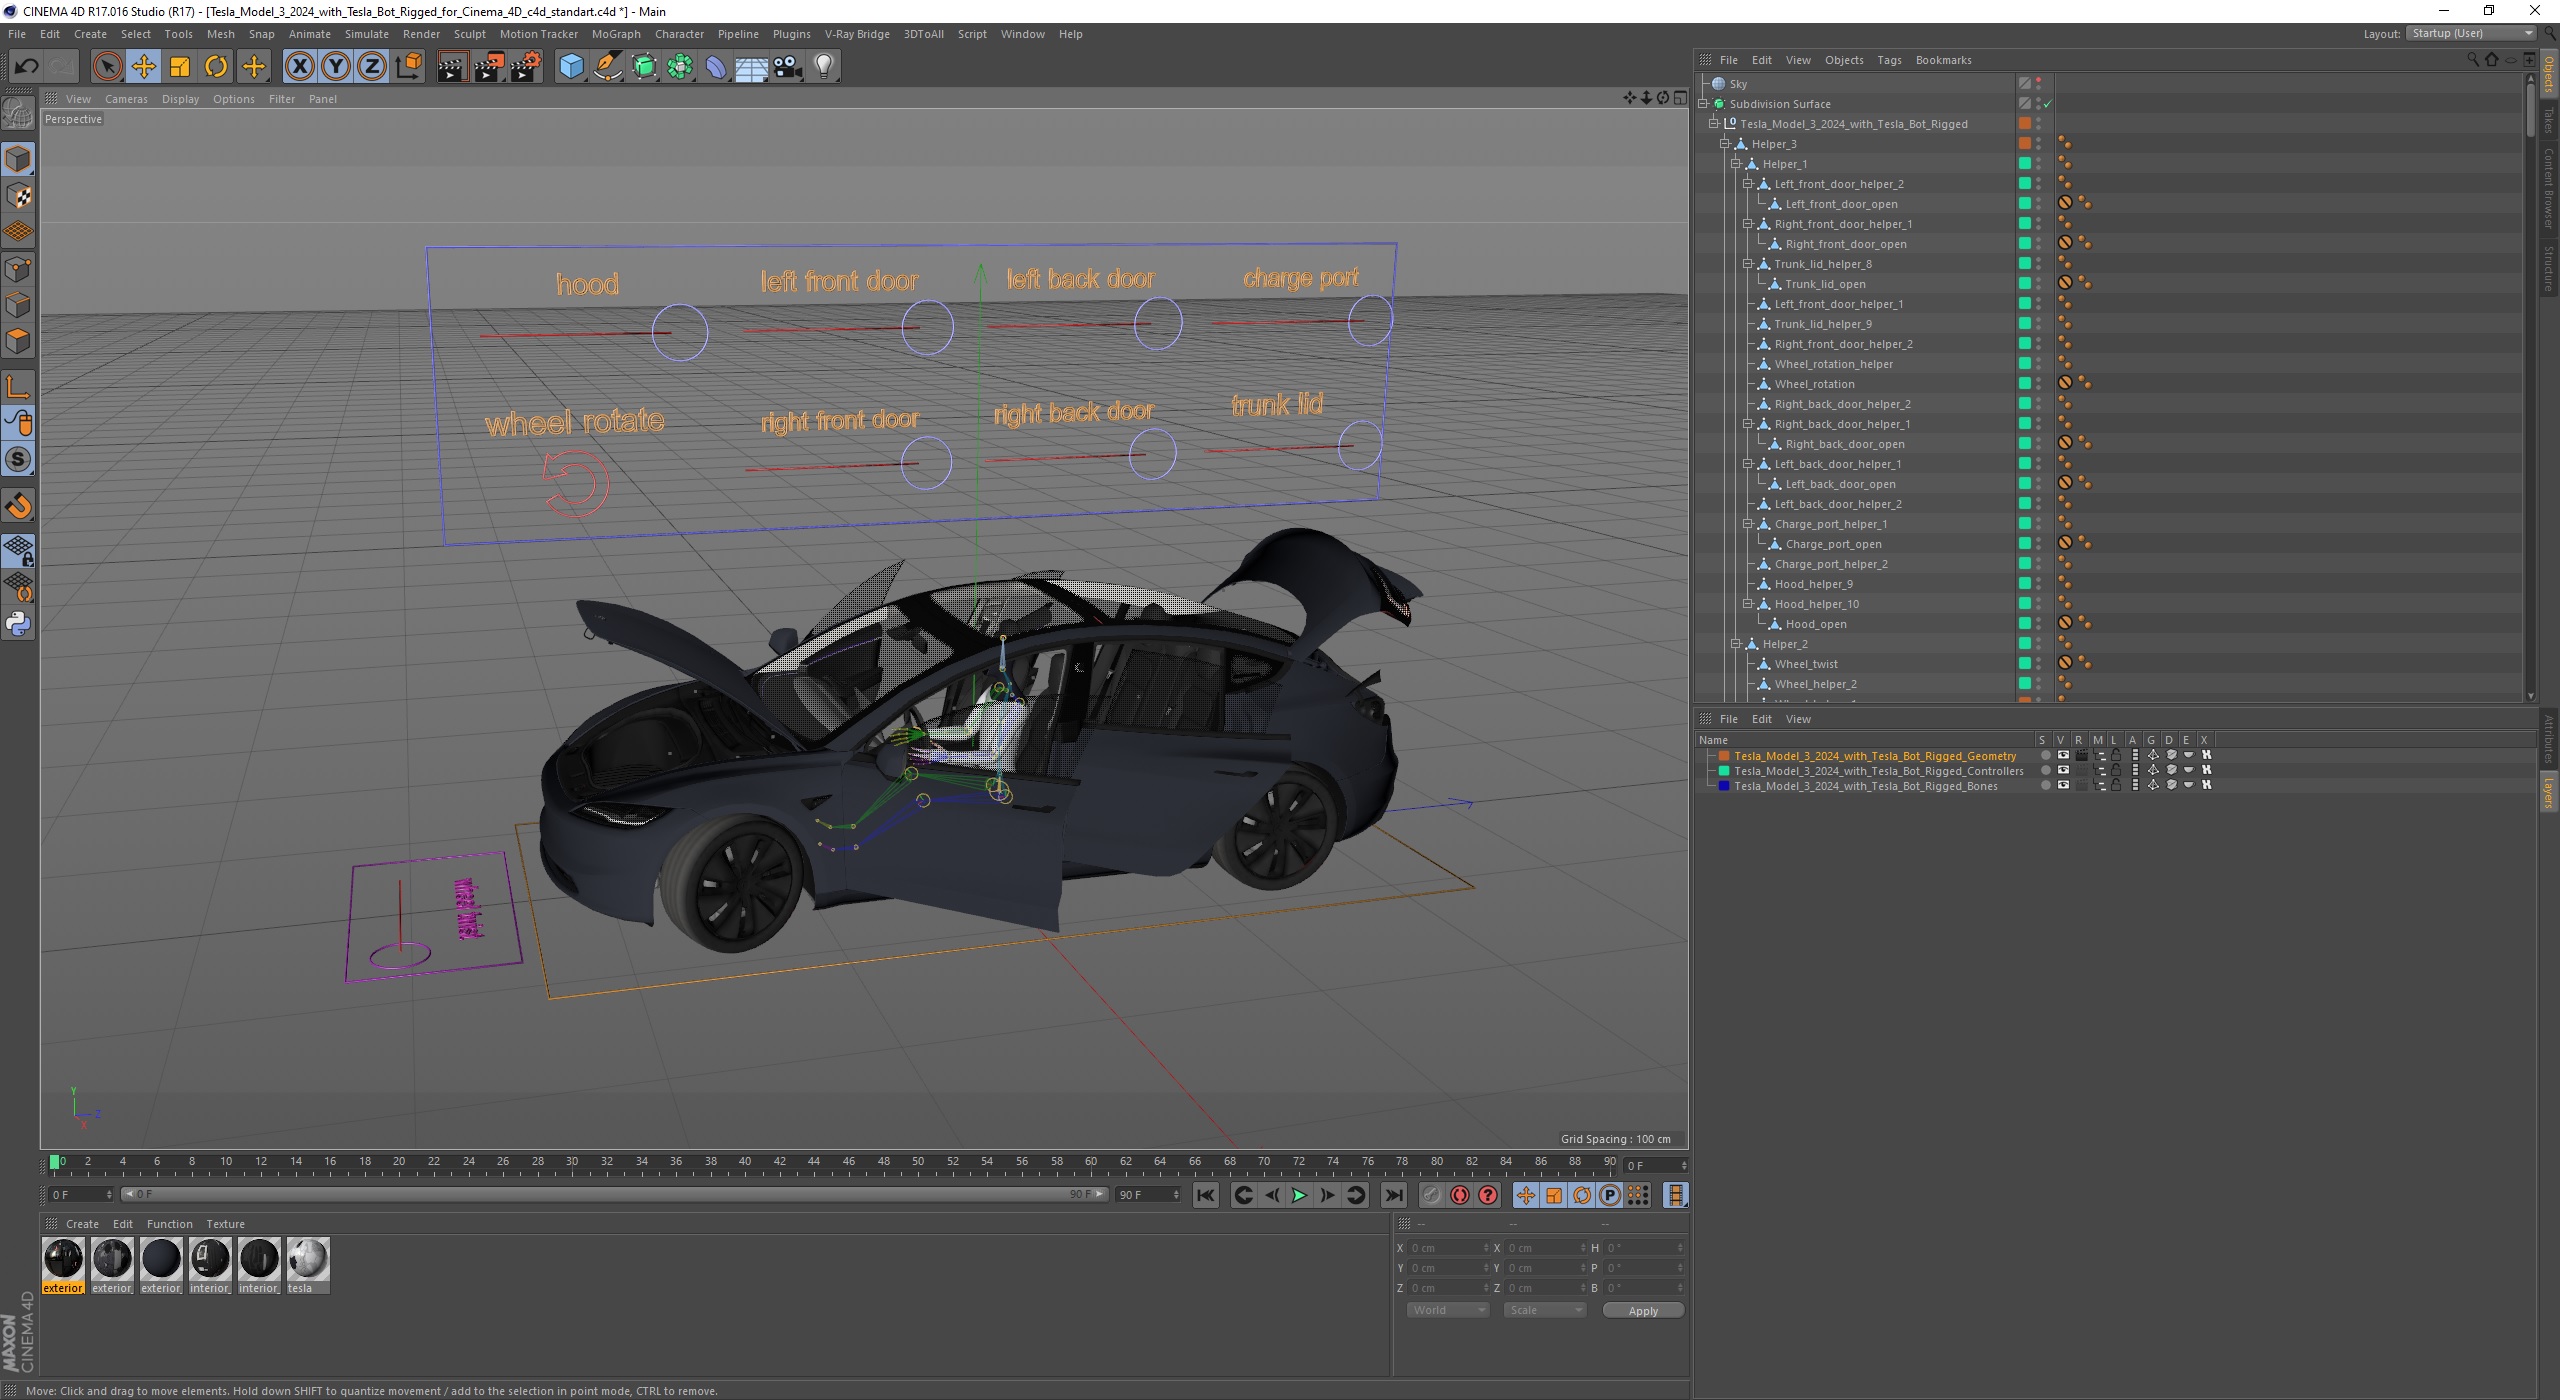Select Wheel_rotation object in tree

tap(1814, 384)
